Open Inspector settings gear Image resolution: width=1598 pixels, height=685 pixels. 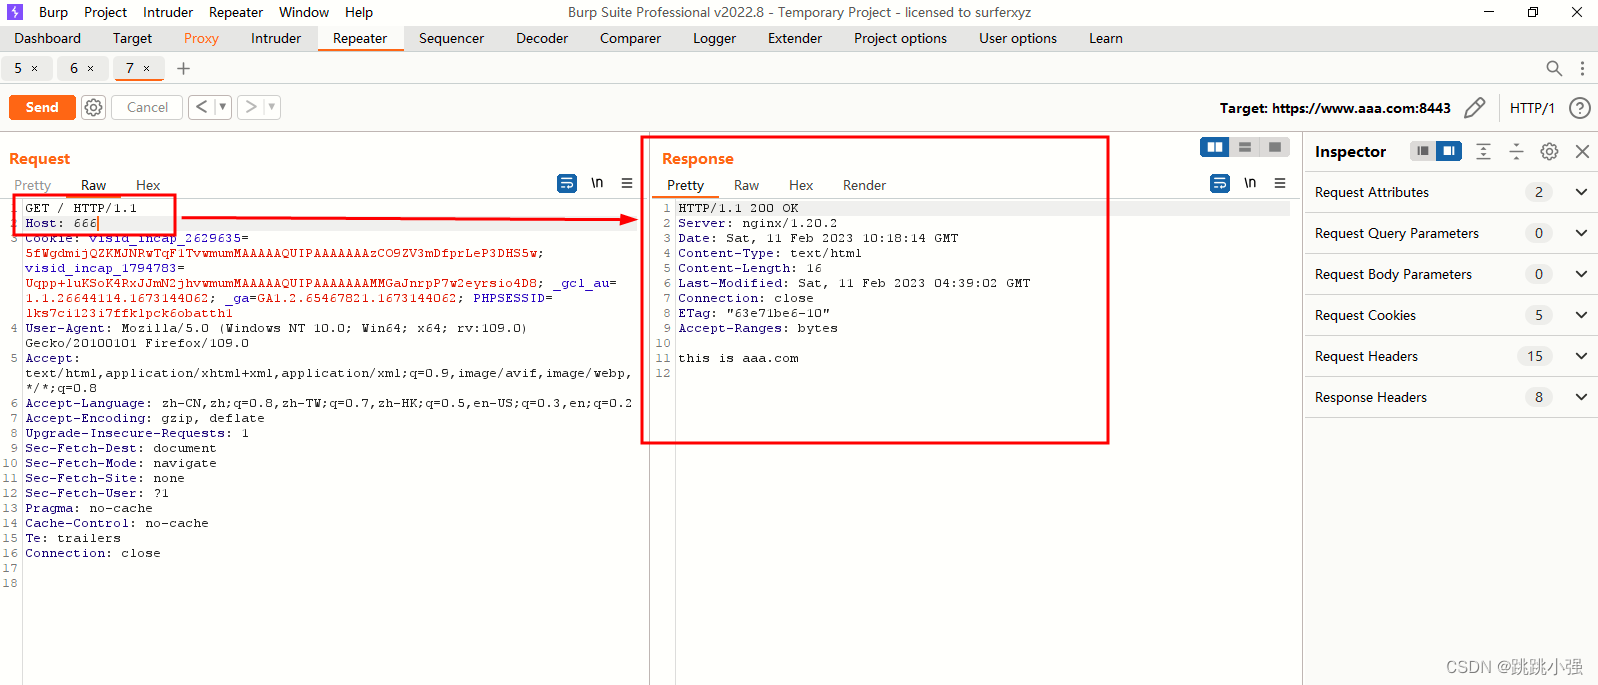point(1549,151)
